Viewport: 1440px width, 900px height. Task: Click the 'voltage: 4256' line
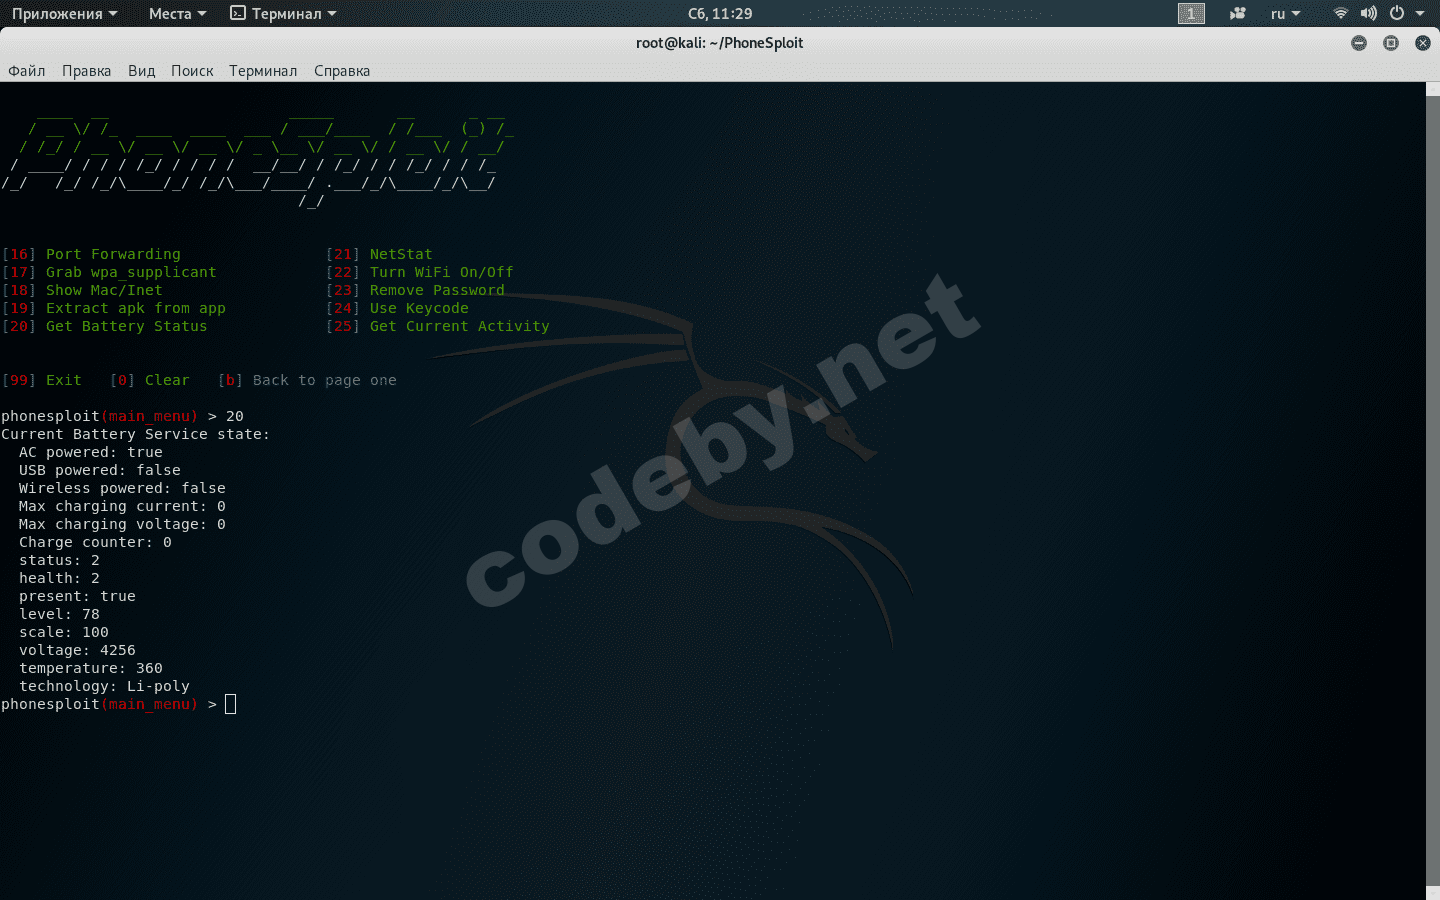point(77,650)
